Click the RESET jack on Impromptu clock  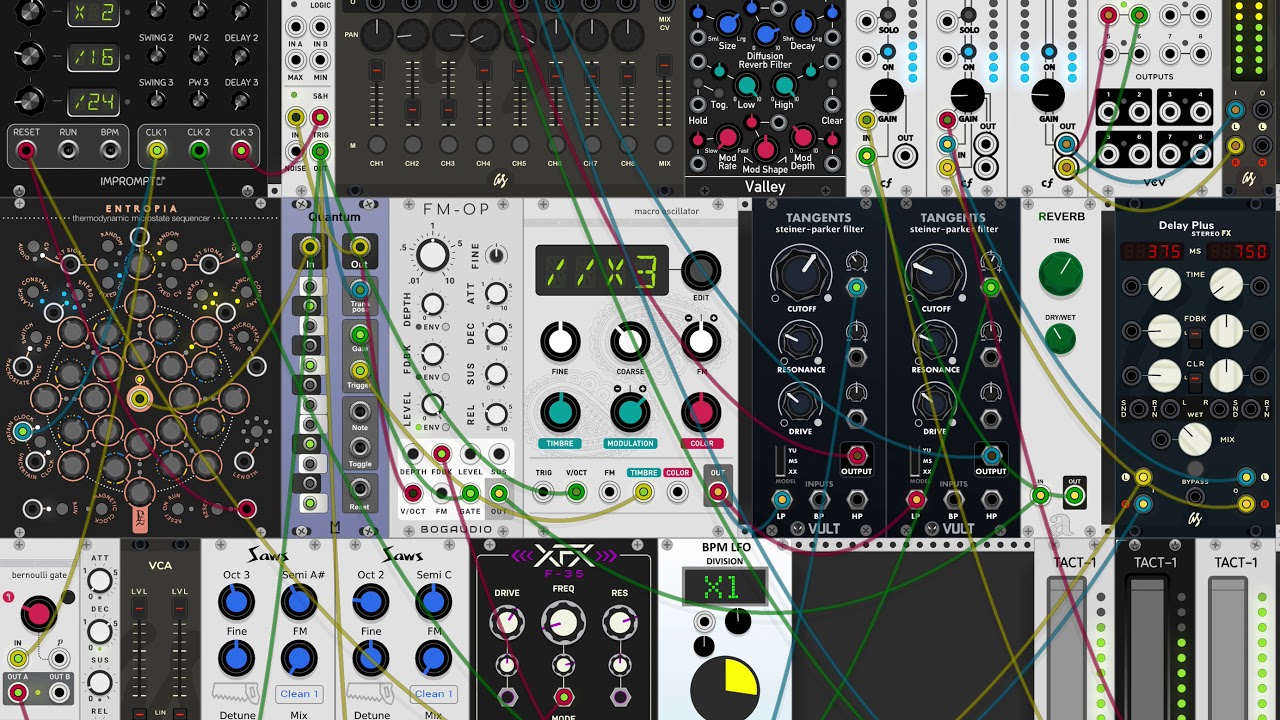click(27, 151)
